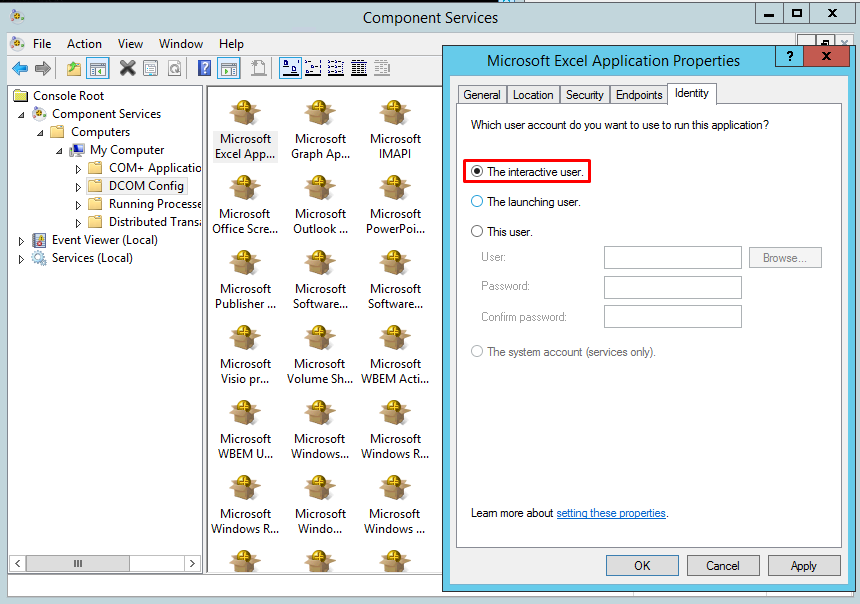
Task: Click the Browse... button
Action: coord(785,258)
